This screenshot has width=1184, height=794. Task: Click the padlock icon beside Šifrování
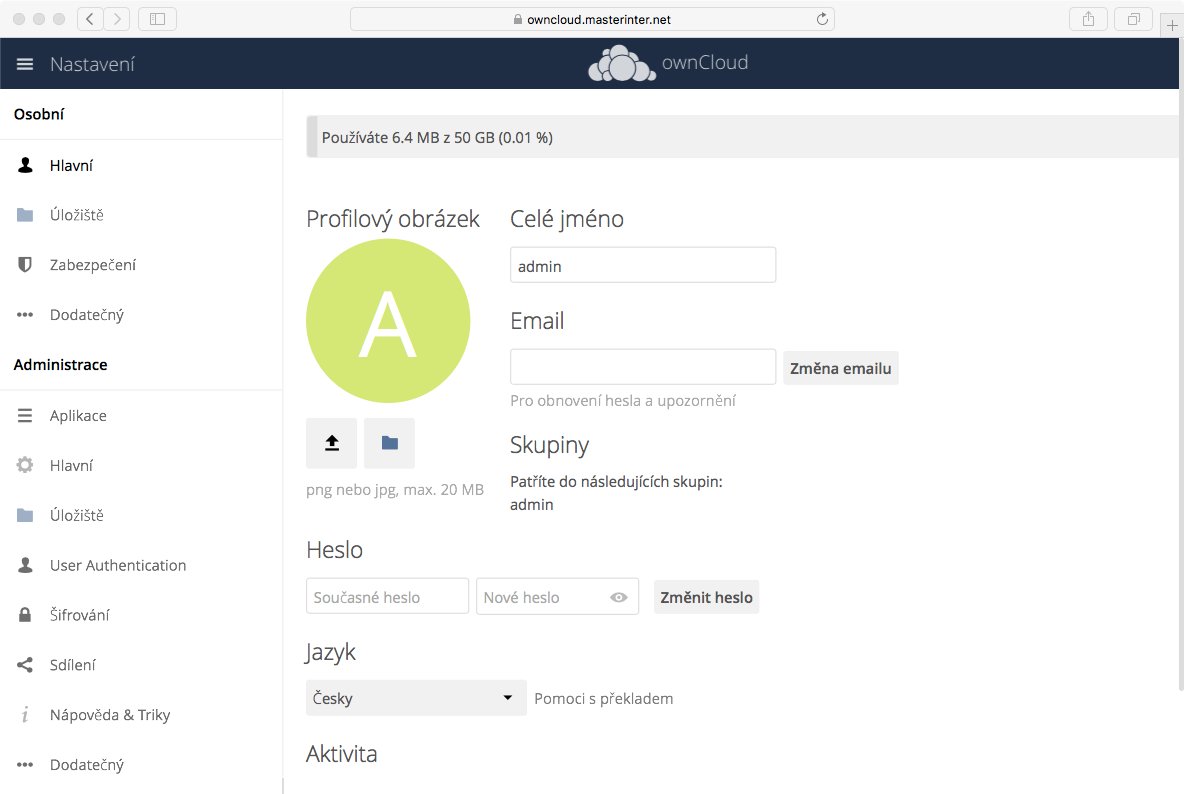(25, 615)
